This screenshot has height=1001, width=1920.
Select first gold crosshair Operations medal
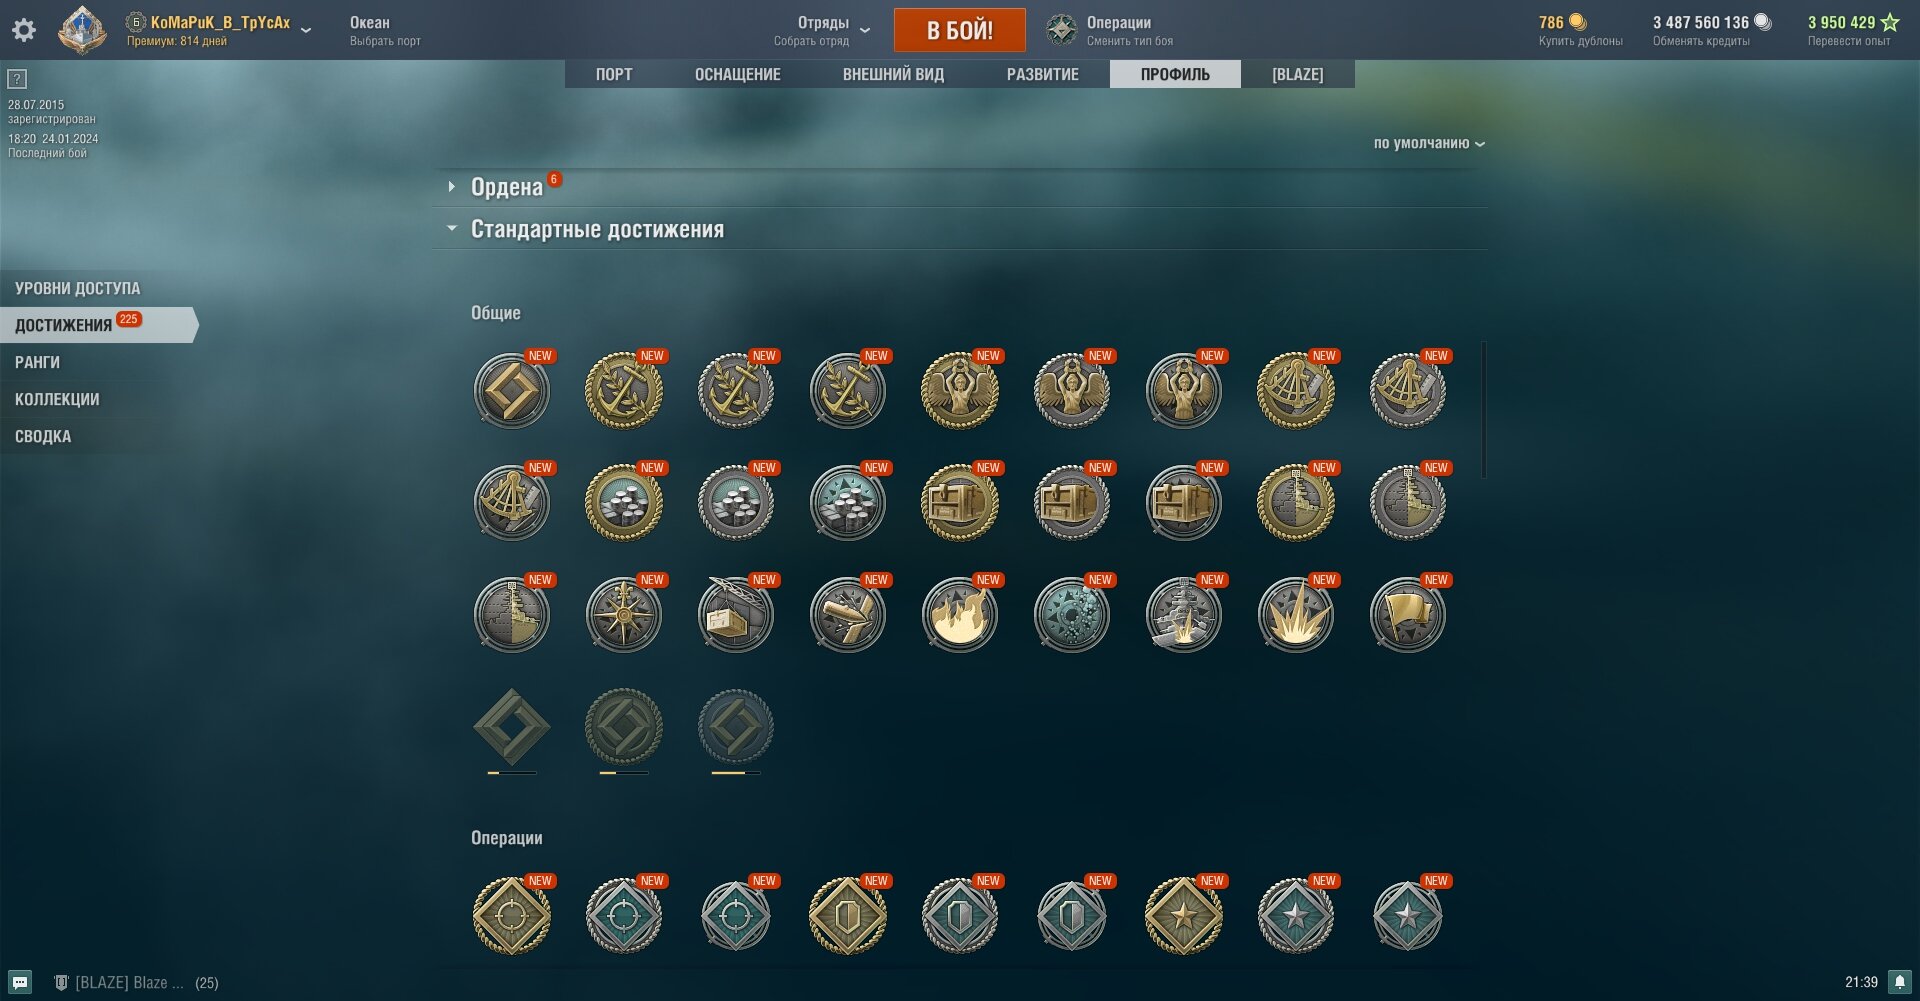512,916
